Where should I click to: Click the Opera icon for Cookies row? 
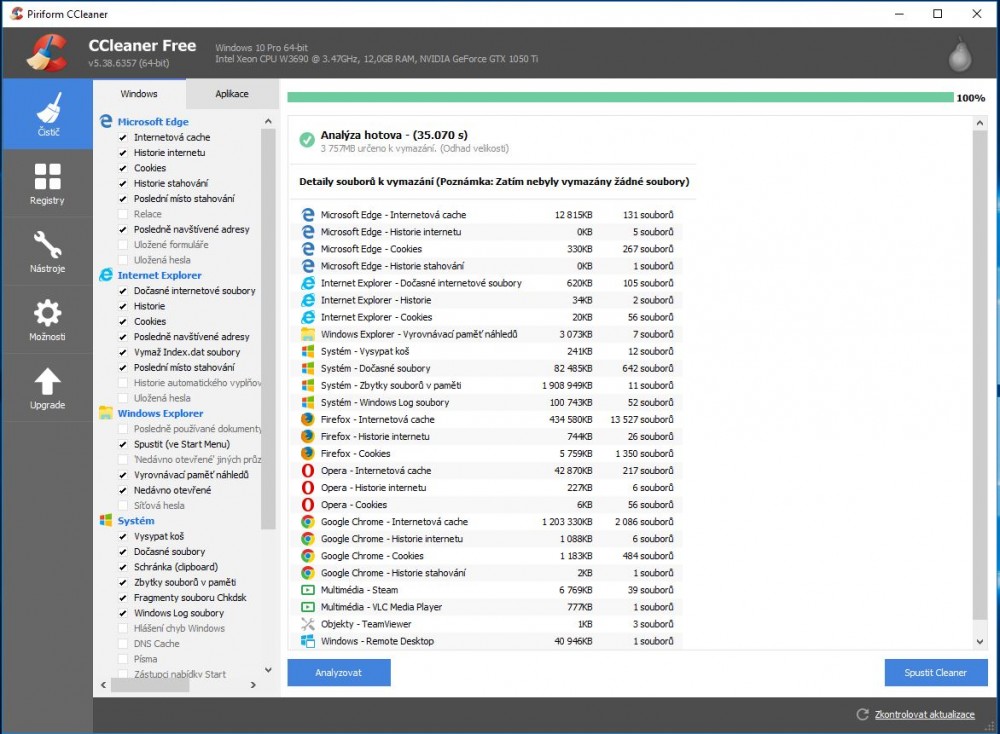(308, 505)
